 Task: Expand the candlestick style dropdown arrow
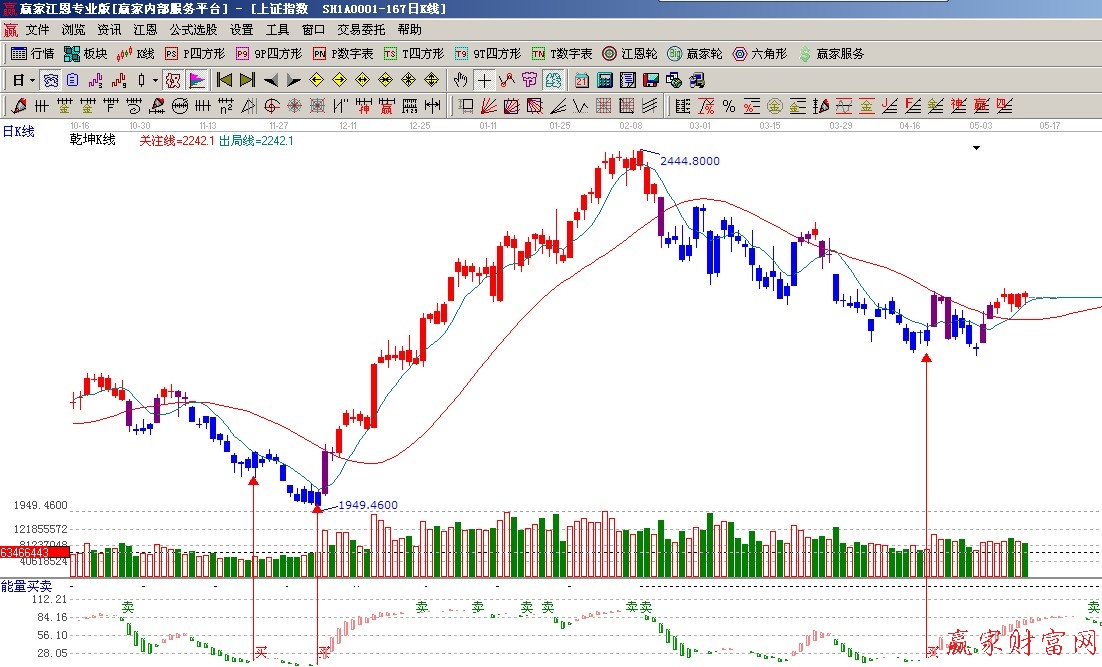(x=155, y=80)
